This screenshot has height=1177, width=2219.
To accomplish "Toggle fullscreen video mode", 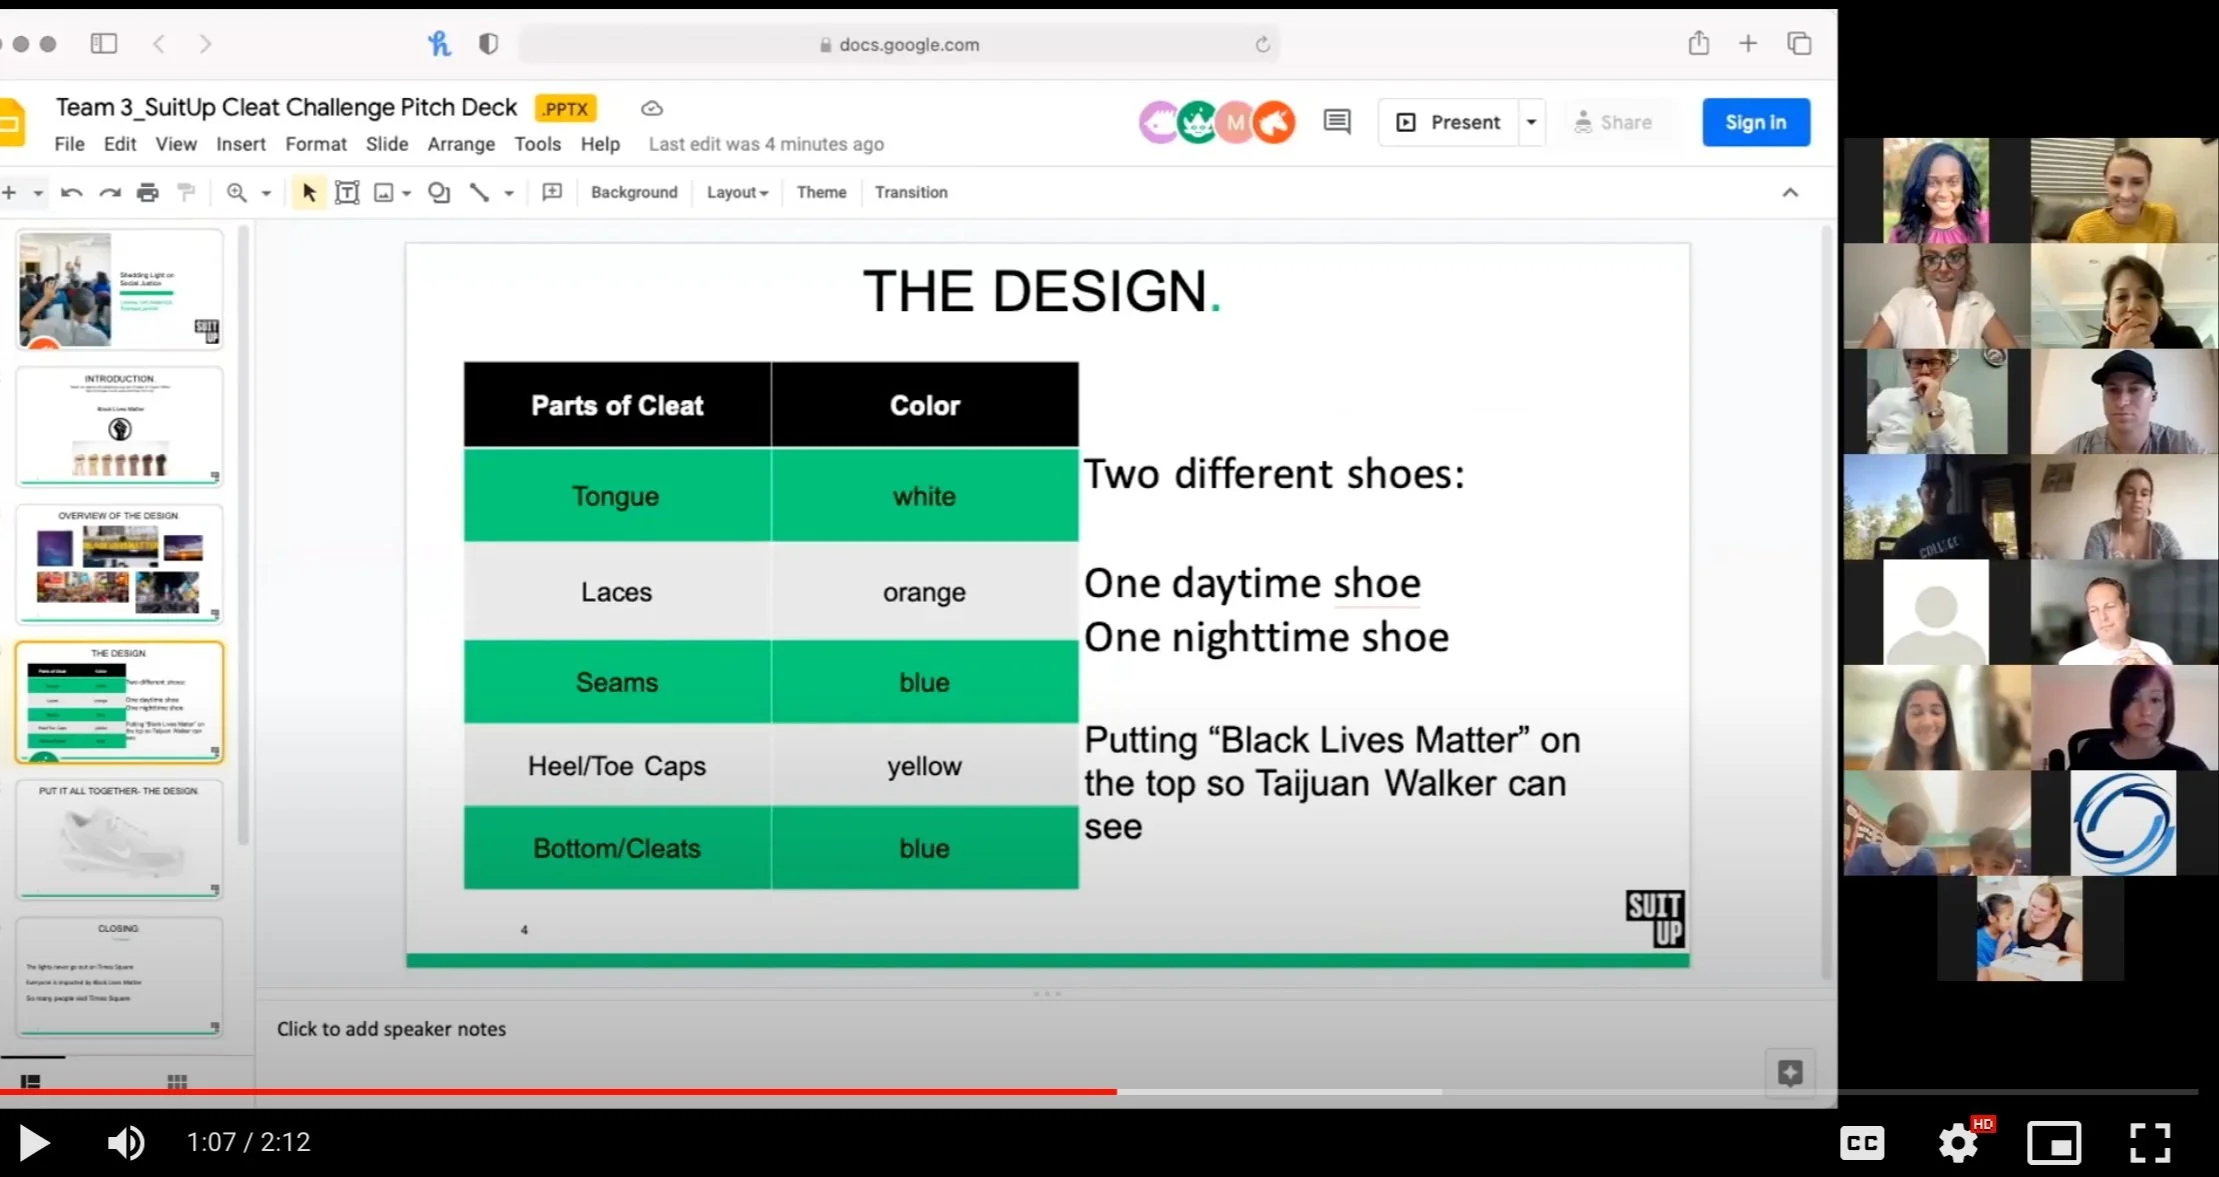I will tap(2149, 1142).
